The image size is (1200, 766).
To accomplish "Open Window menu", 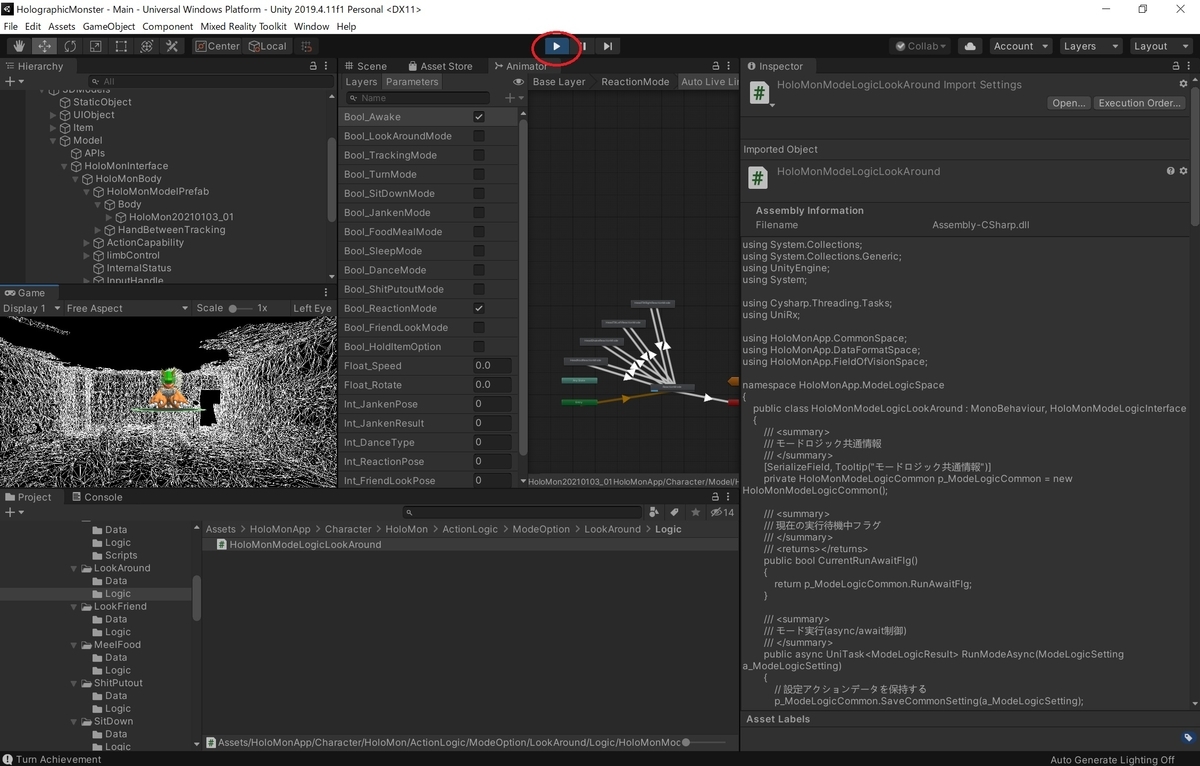I will coord(312,26).
